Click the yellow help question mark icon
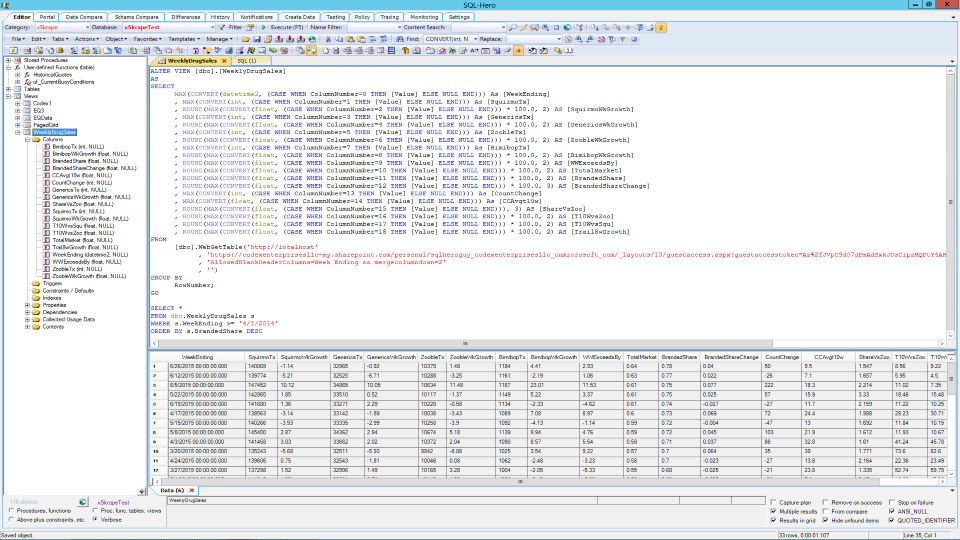 coord(661,28)
